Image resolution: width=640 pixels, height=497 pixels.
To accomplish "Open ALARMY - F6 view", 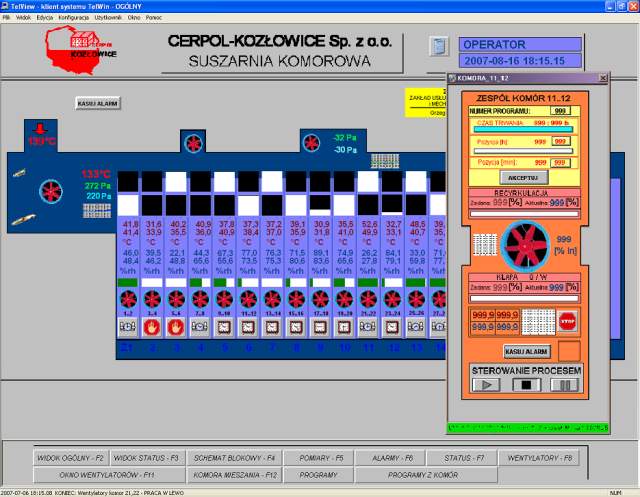I will click(392, 458).
